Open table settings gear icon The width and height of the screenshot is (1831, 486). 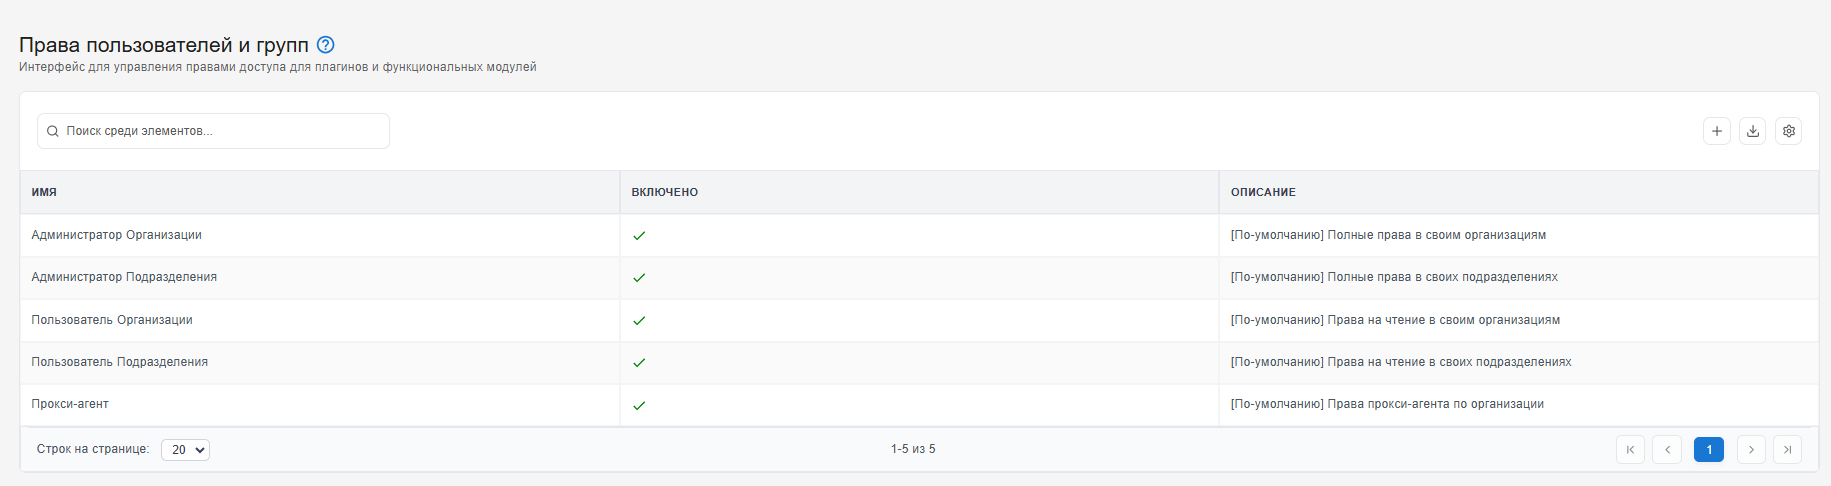pyautogui.click(x=1789, y=131)
